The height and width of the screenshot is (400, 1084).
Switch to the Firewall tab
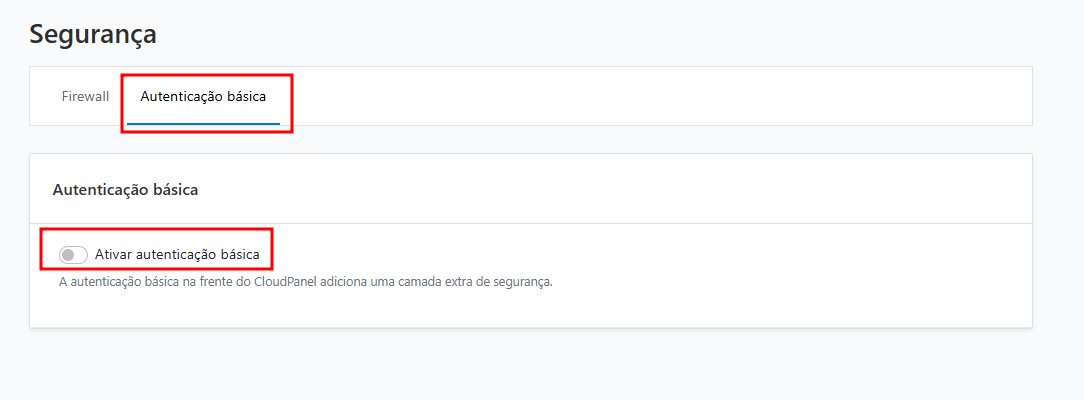tap(85, 97)
